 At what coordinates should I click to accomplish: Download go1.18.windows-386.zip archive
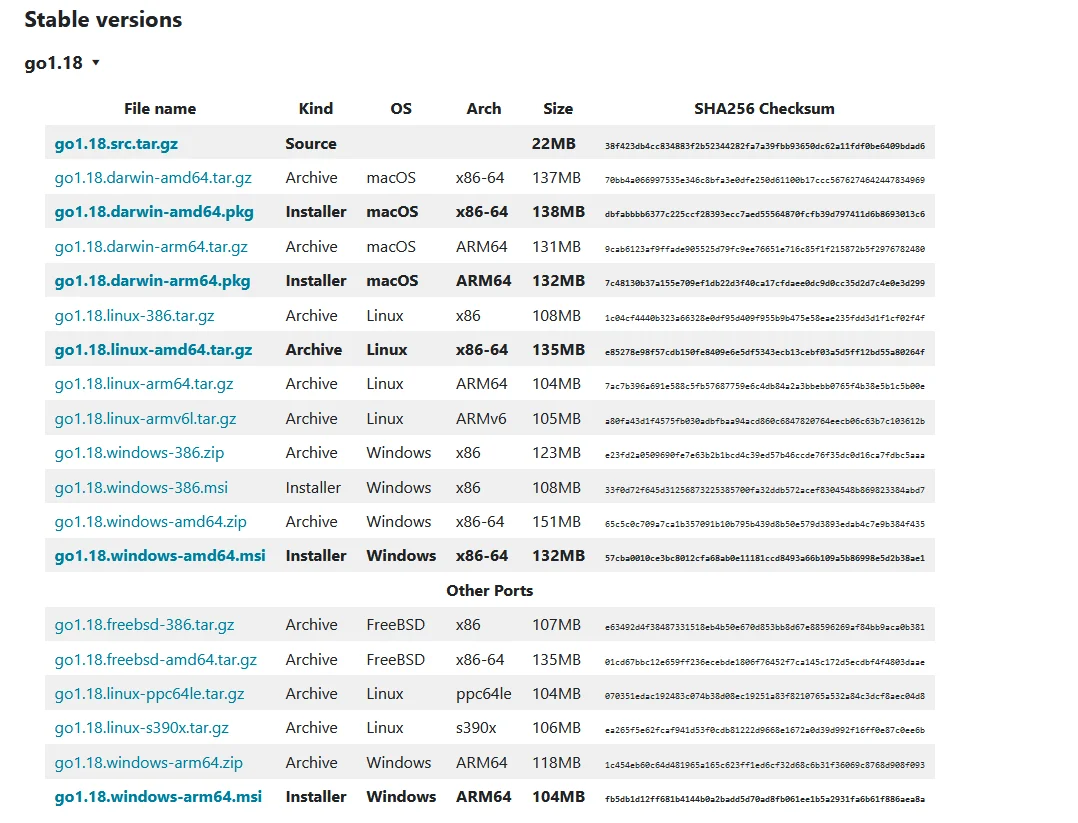(x=139, y=453)
